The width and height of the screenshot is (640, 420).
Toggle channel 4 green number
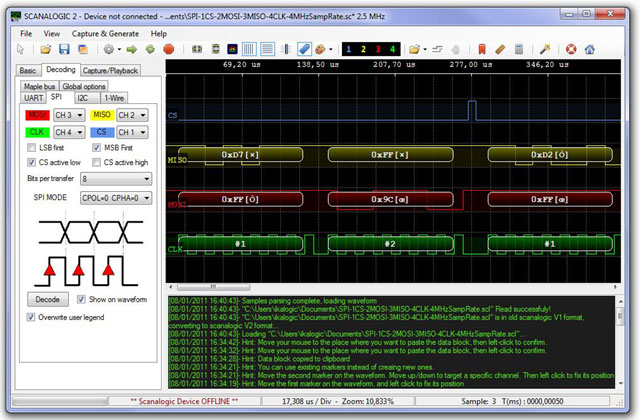click(x=392, y=49)
